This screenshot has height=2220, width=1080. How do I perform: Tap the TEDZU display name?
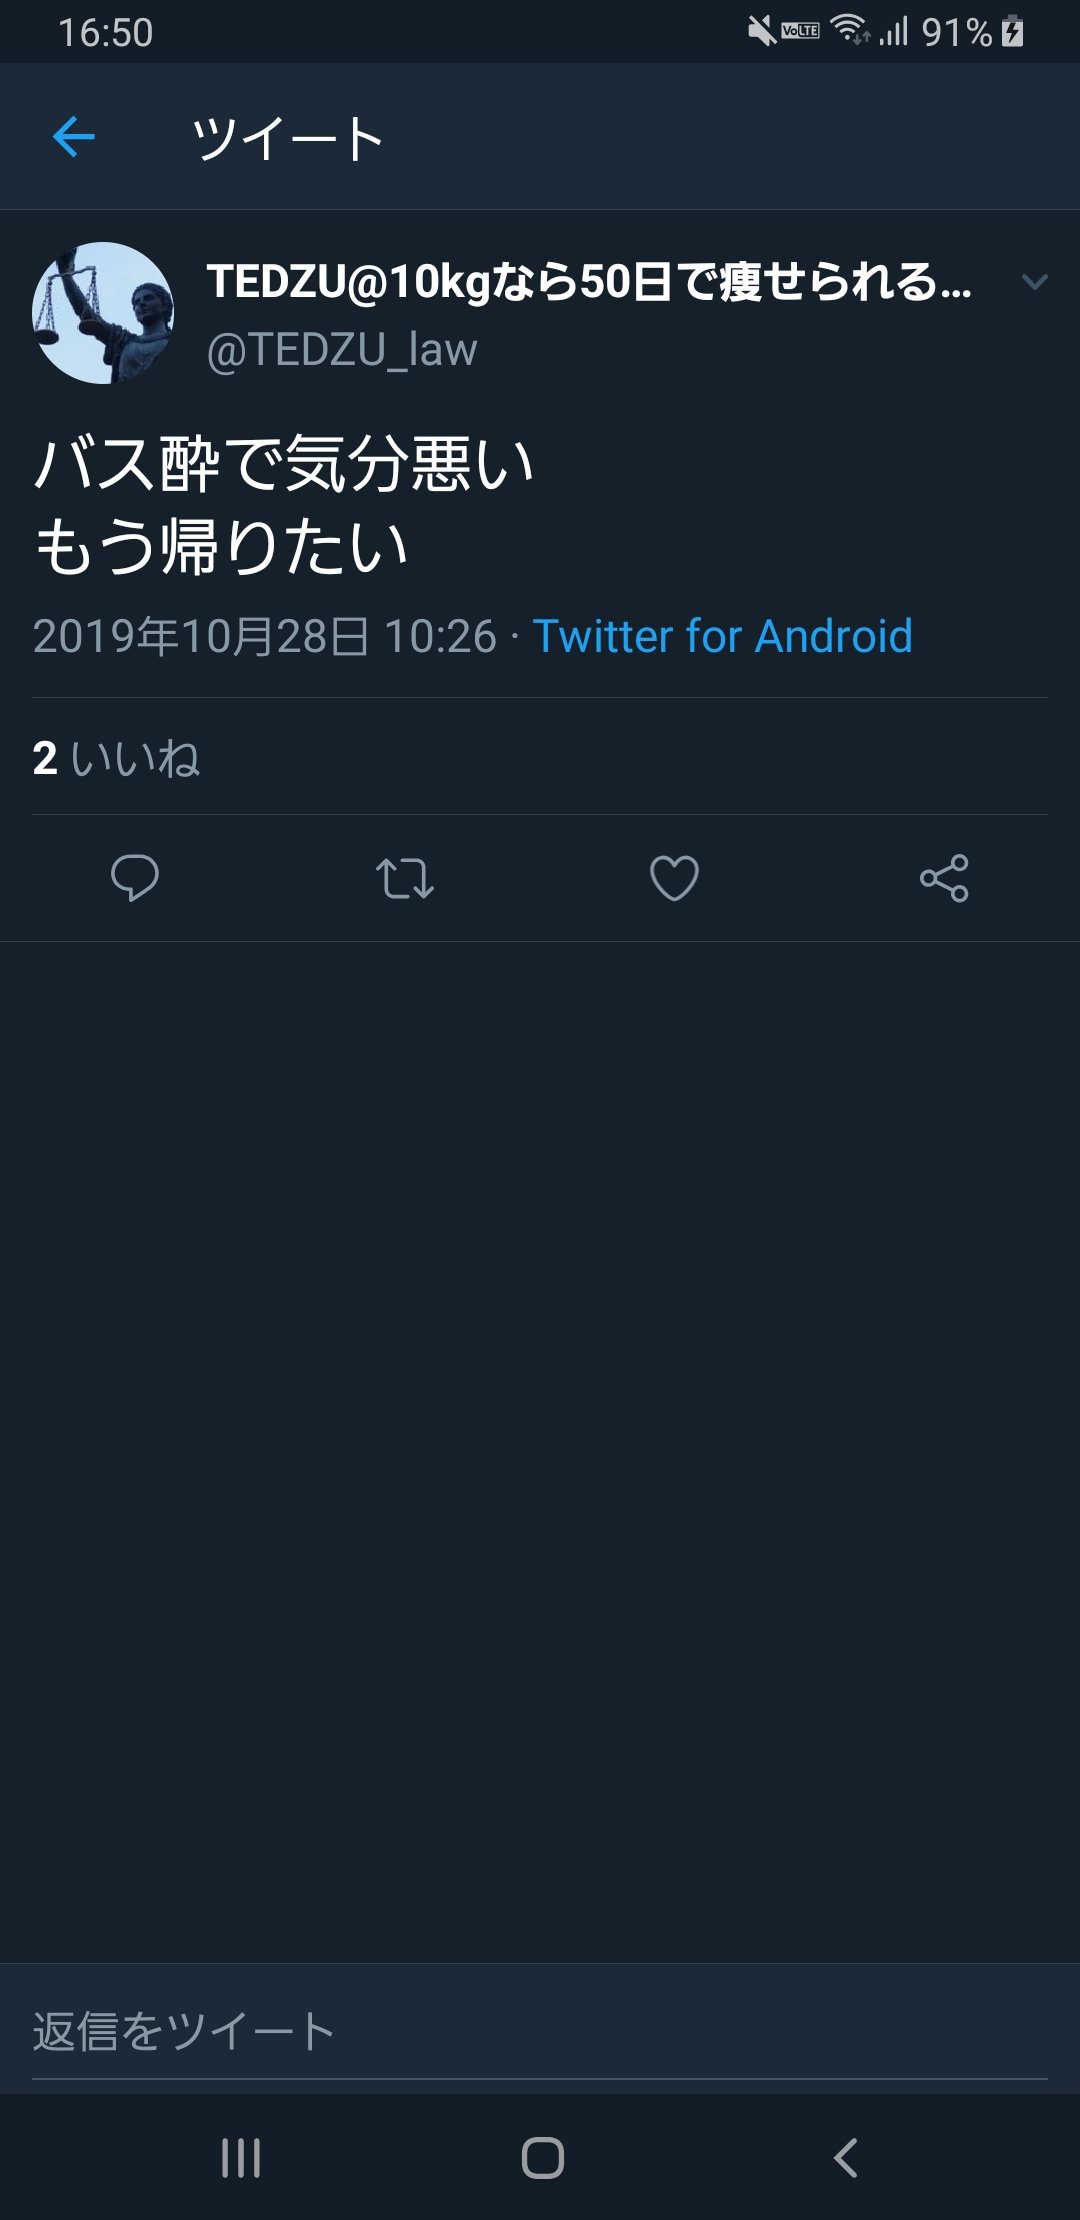click(589, 282)
